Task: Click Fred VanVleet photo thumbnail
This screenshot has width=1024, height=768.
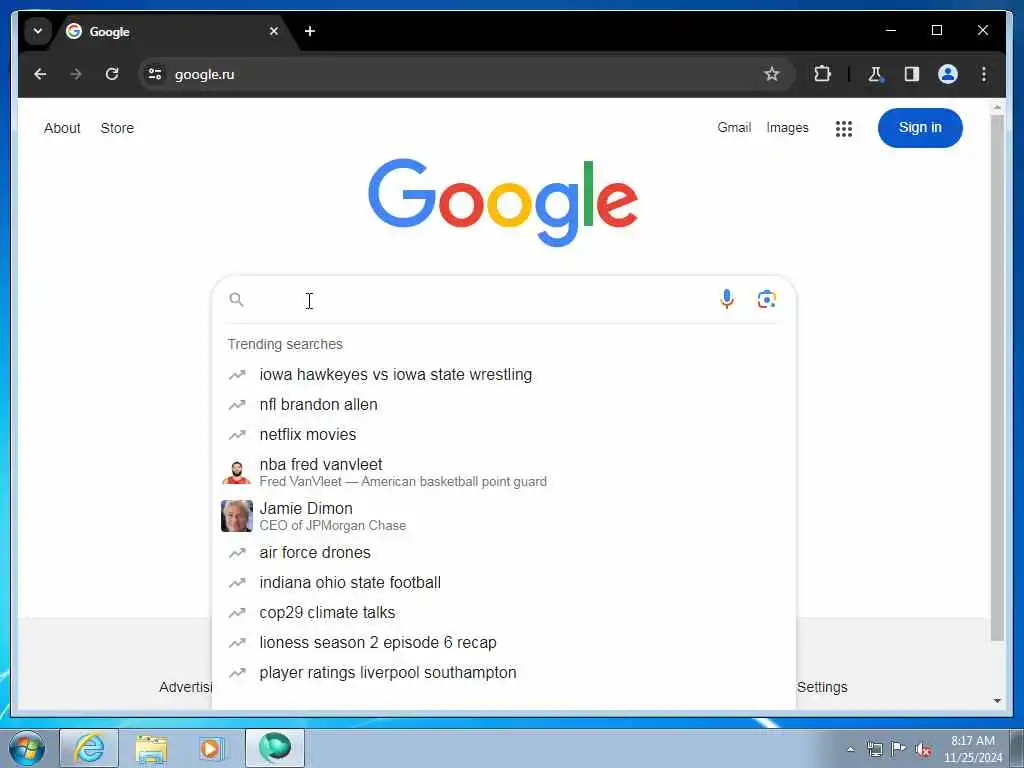Action: [x=236, y=472]
